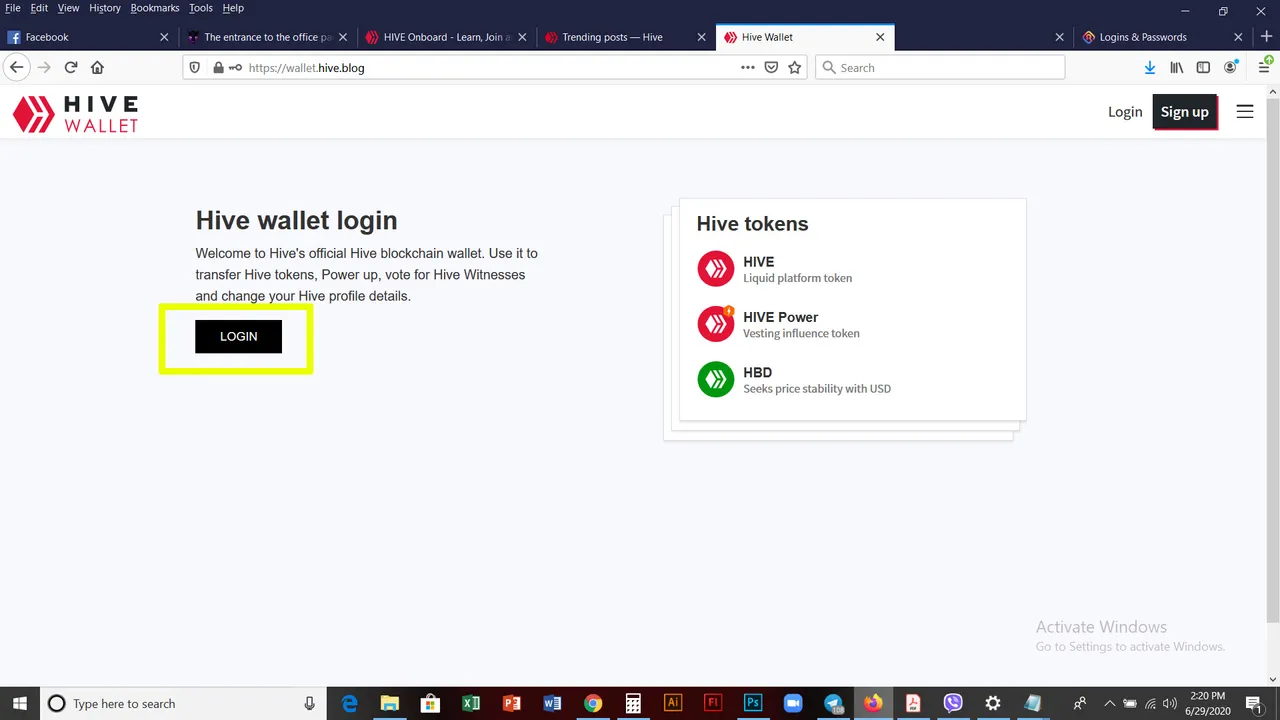Open Adobe Illustrator from the taskbar

pyautogui.click(x=673, y=704)
